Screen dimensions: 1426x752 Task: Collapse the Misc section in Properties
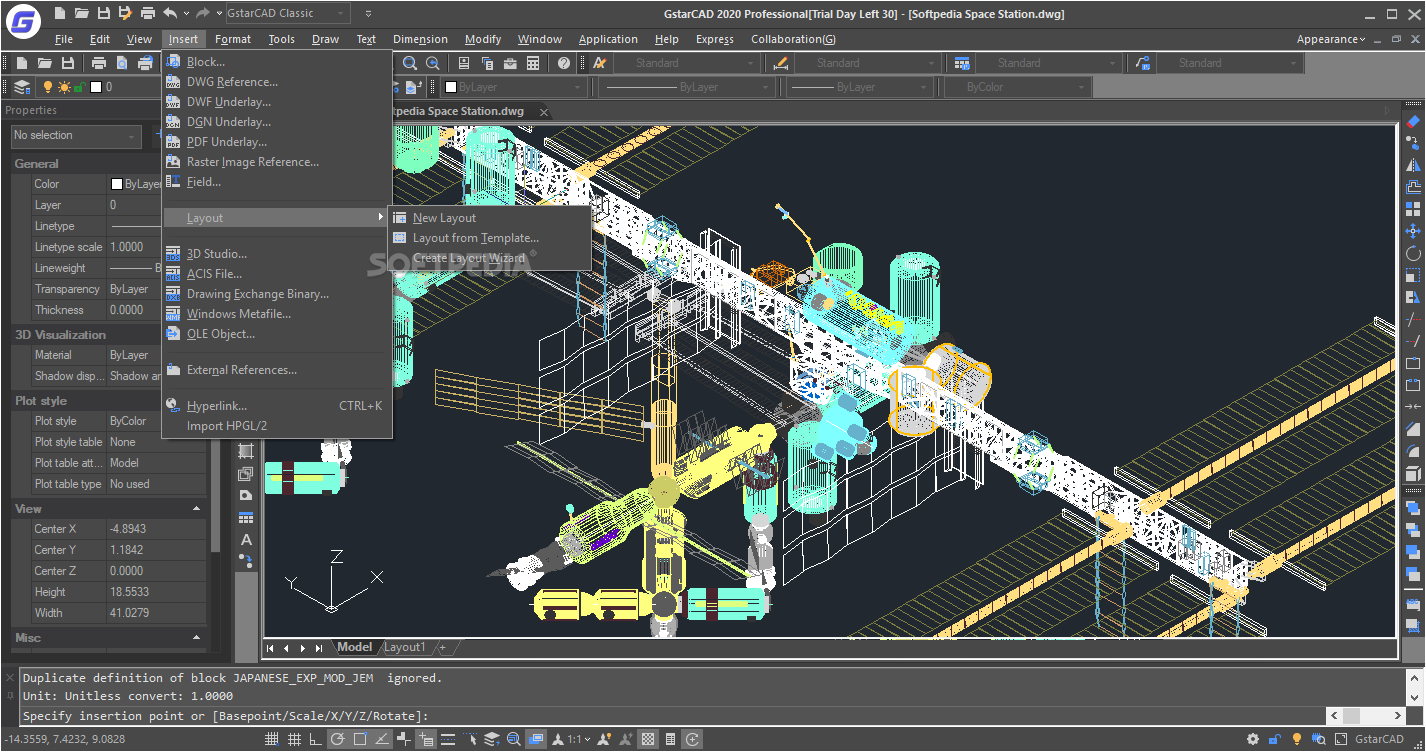(x=197, y=638)
